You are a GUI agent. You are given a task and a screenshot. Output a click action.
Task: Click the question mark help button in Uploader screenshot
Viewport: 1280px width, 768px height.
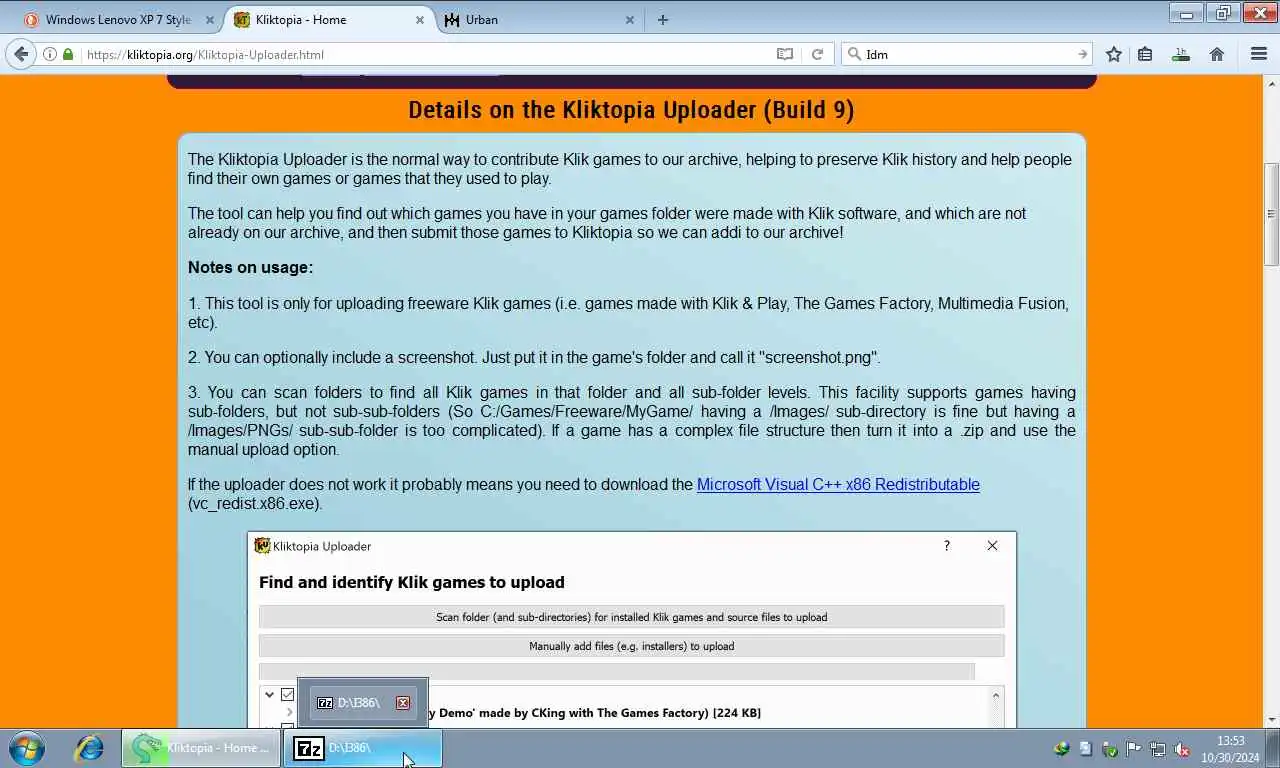click(946, 546)
